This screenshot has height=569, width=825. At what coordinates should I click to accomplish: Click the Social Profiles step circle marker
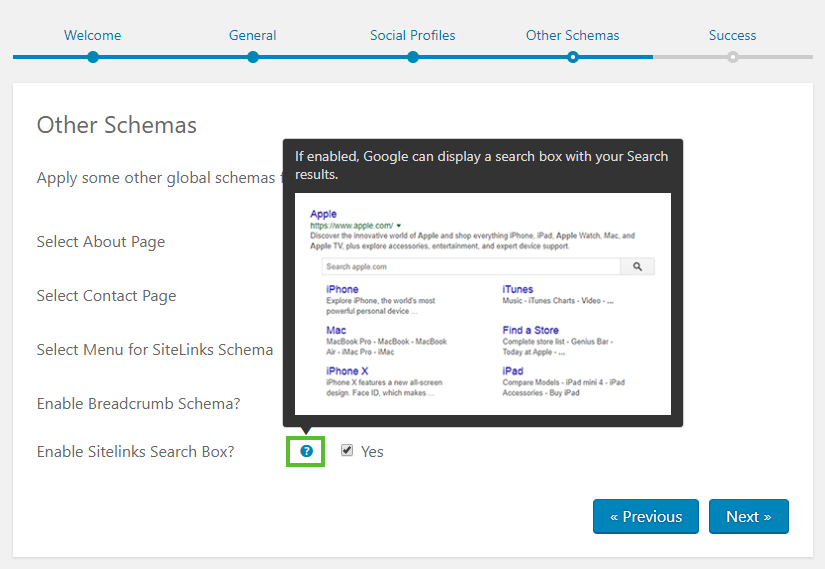tap(413, 57)
